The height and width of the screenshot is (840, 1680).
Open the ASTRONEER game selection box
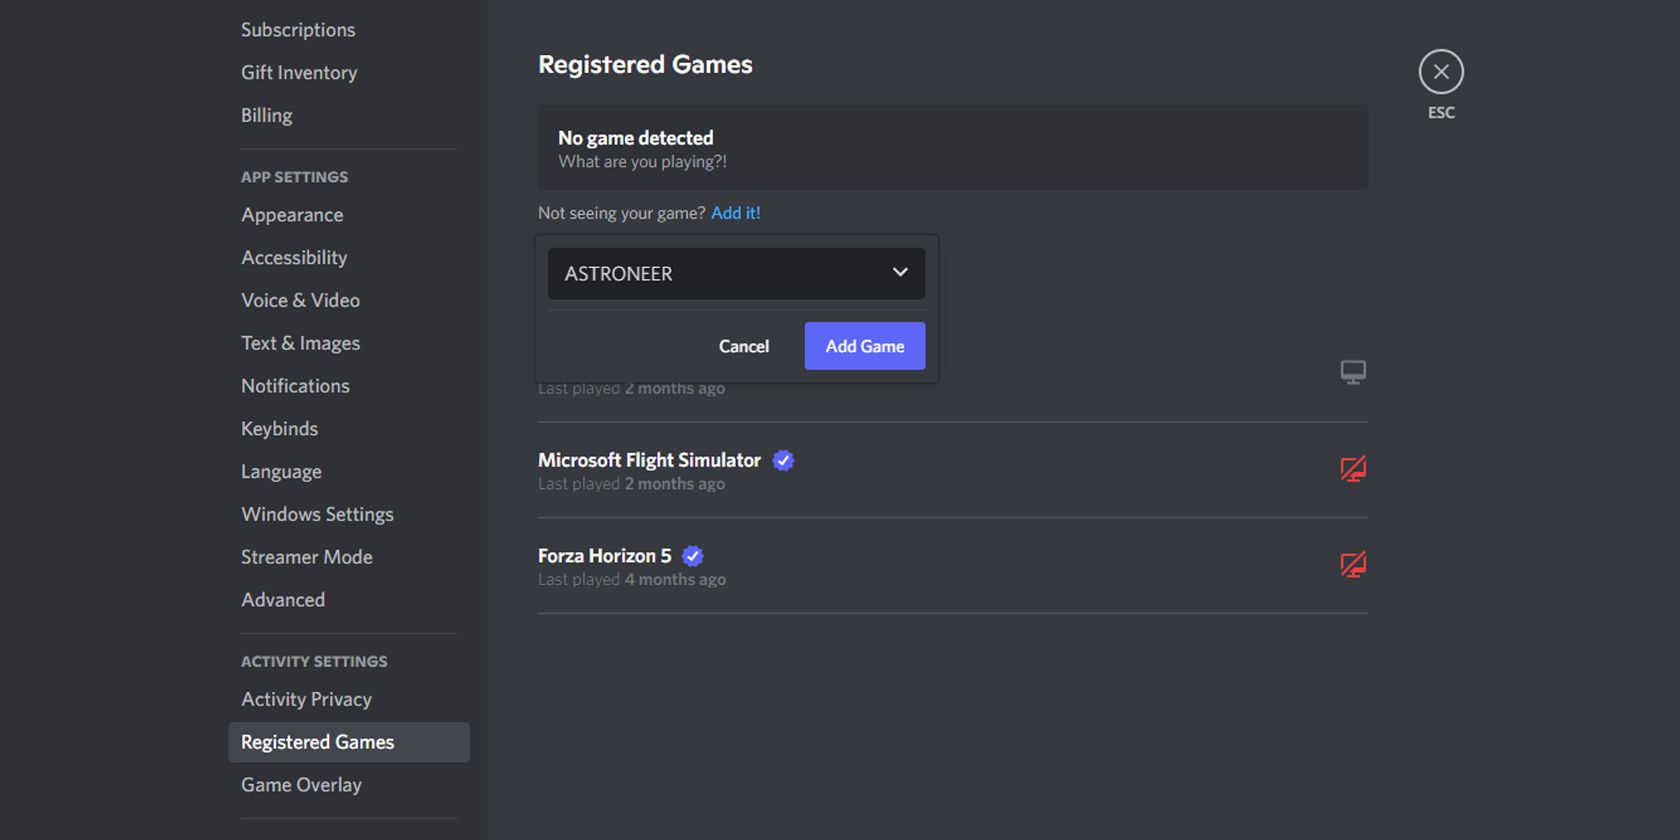tap(720, 274)
